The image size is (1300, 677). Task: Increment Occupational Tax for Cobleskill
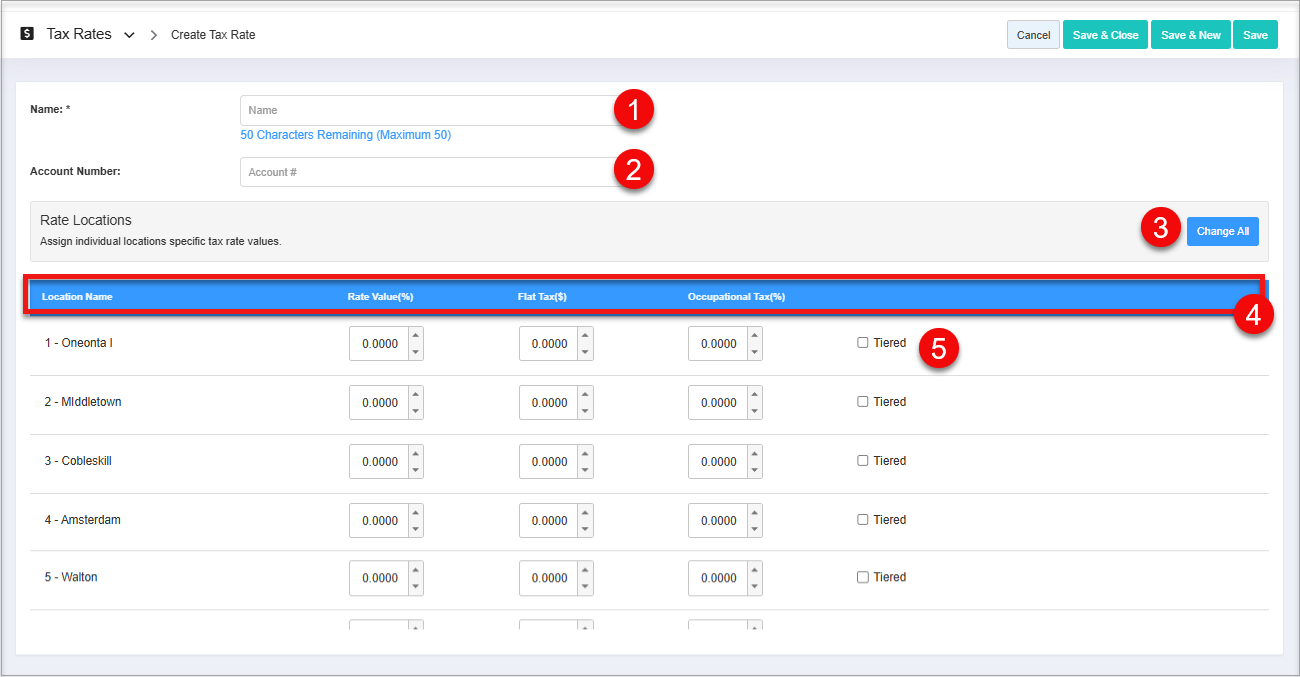tap(755, 454)
